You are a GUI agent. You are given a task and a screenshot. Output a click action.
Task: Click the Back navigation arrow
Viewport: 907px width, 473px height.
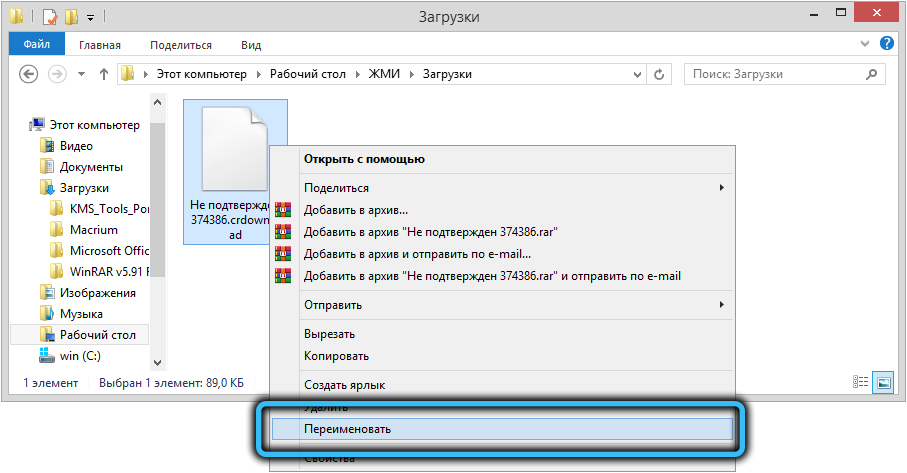29,75
